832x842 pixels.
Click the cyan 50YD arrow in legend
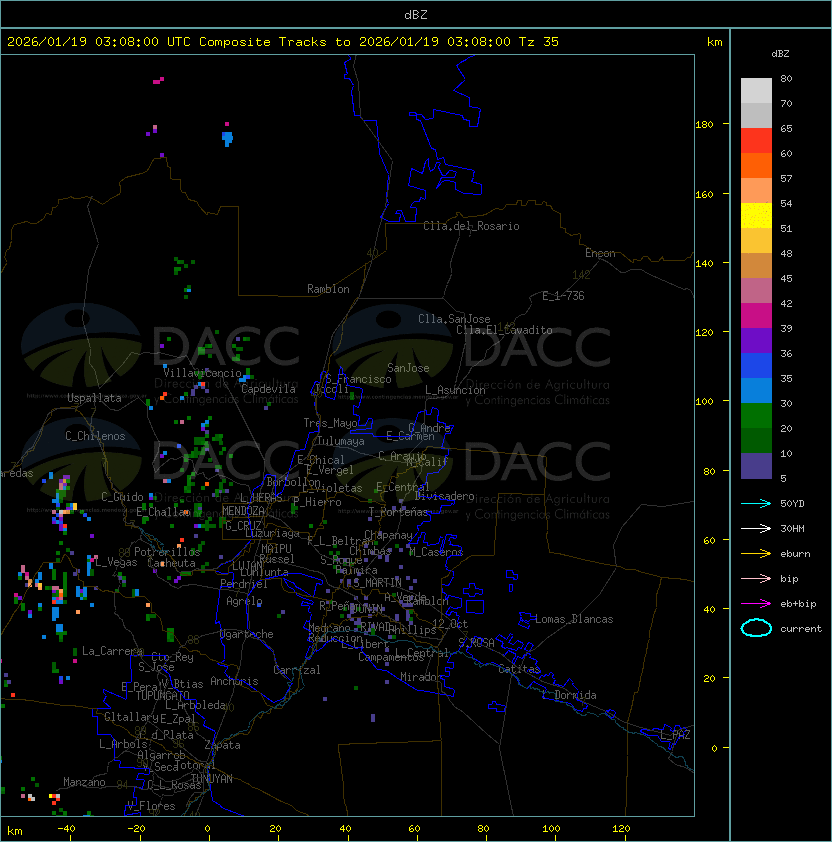click(757, 503)
